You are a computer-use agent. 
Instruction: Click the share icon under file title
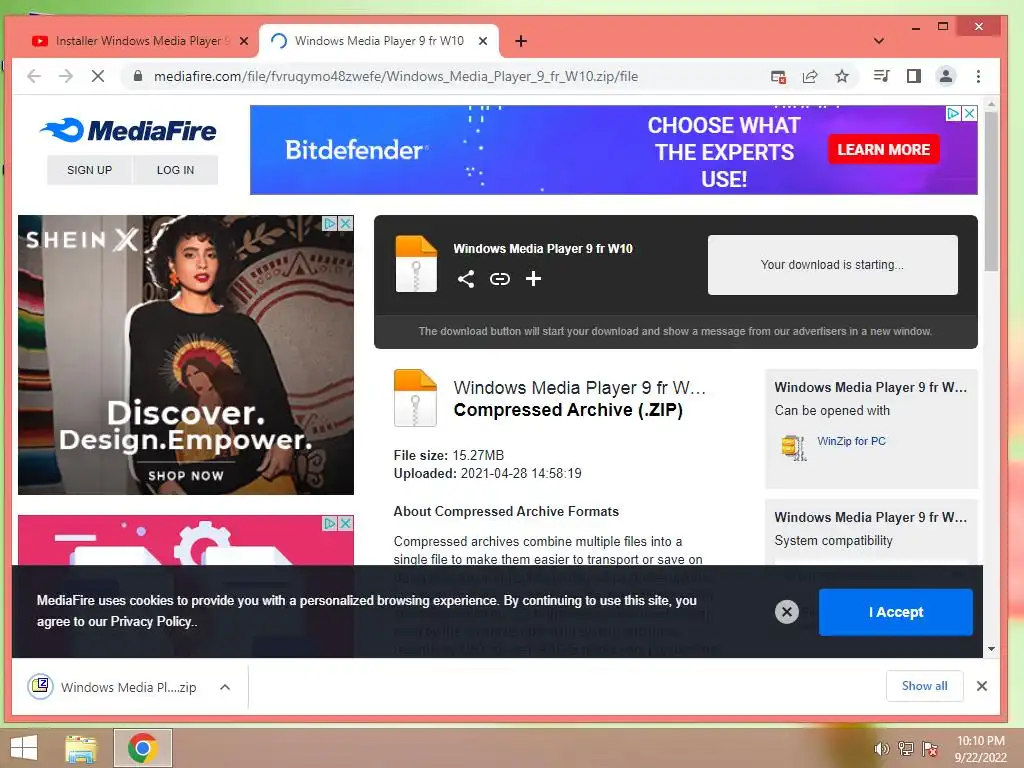466,280
